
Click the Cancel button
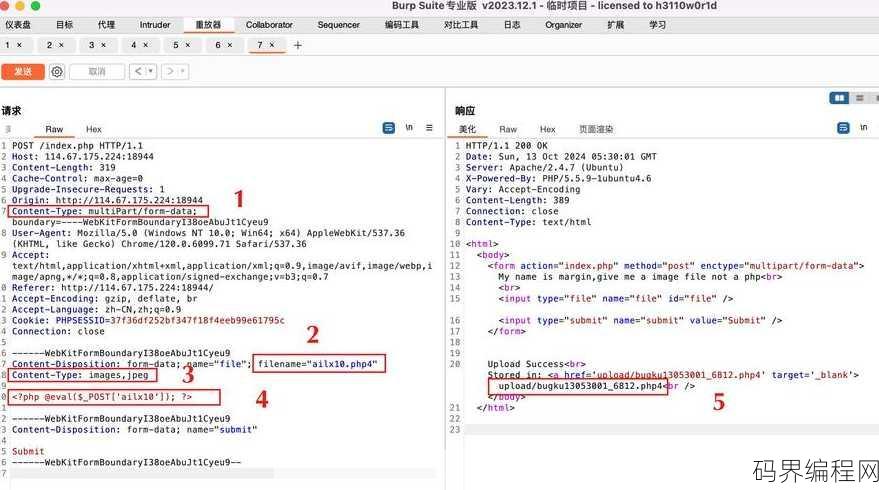(97, 72)
